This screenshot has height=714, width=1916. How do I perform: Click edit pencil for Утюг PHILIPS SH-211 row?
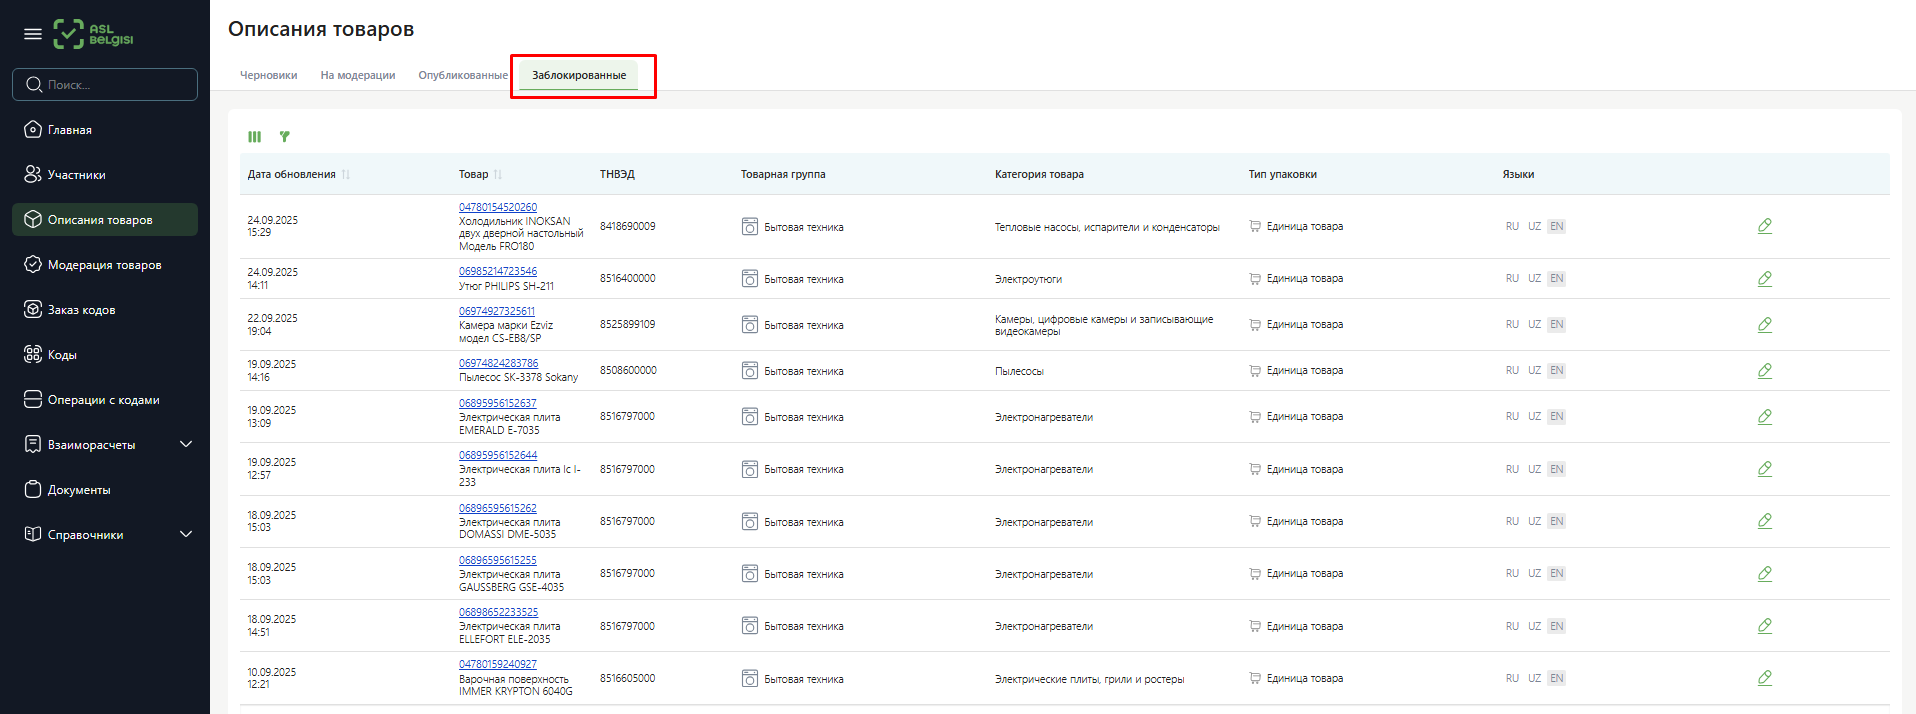tap(1764, 279)
